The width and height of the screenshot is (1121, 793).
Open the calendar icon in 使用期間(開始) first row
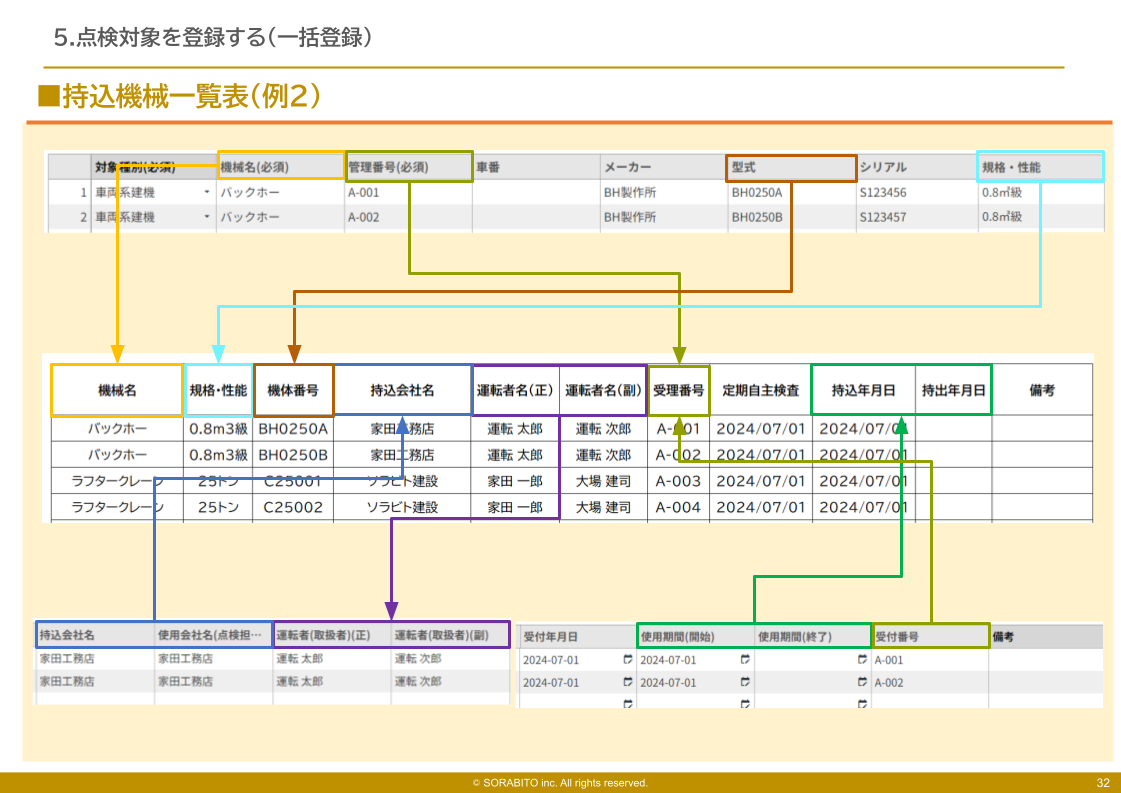[745, 659]
